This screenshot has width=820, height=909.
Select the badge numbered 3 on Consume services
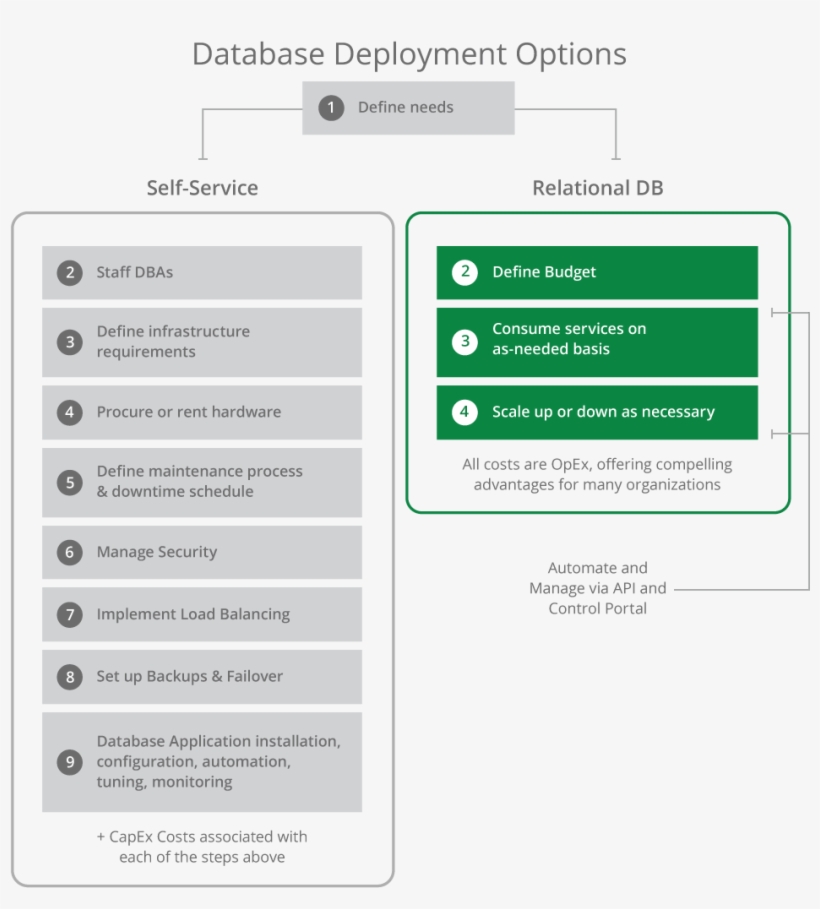click(464, 341)
